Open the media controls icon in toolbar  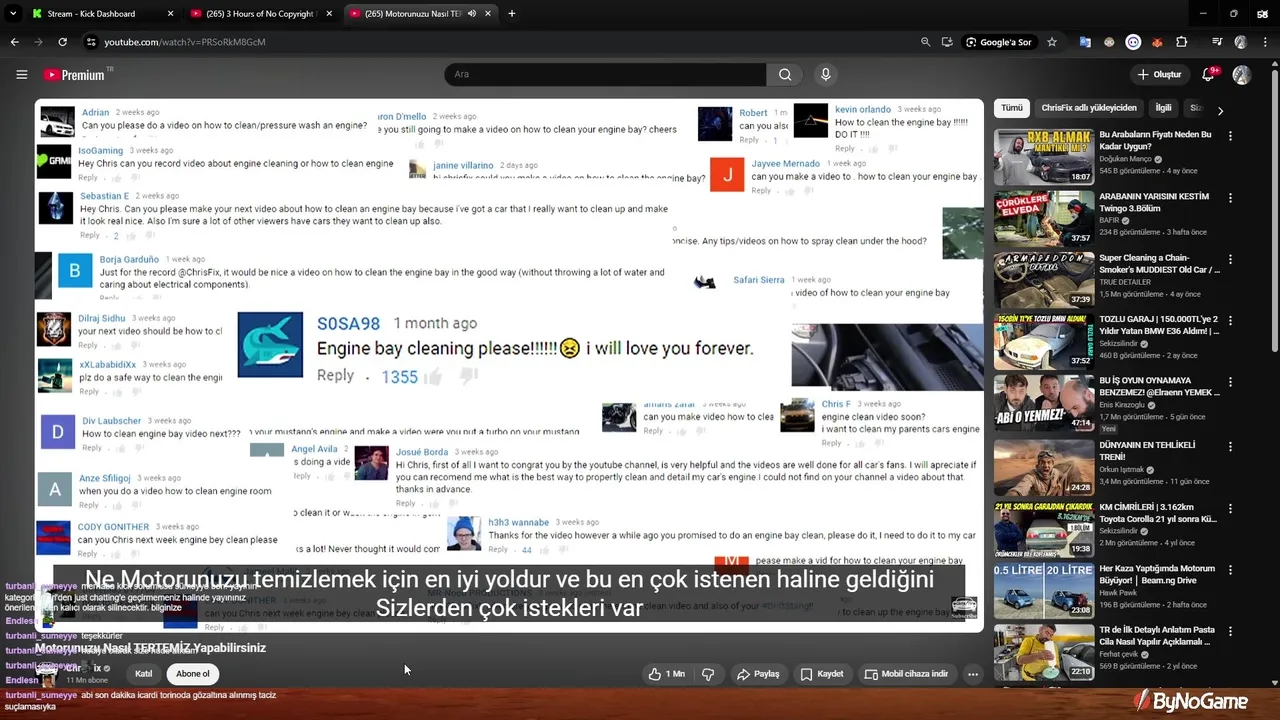(x=1217, y=42)
